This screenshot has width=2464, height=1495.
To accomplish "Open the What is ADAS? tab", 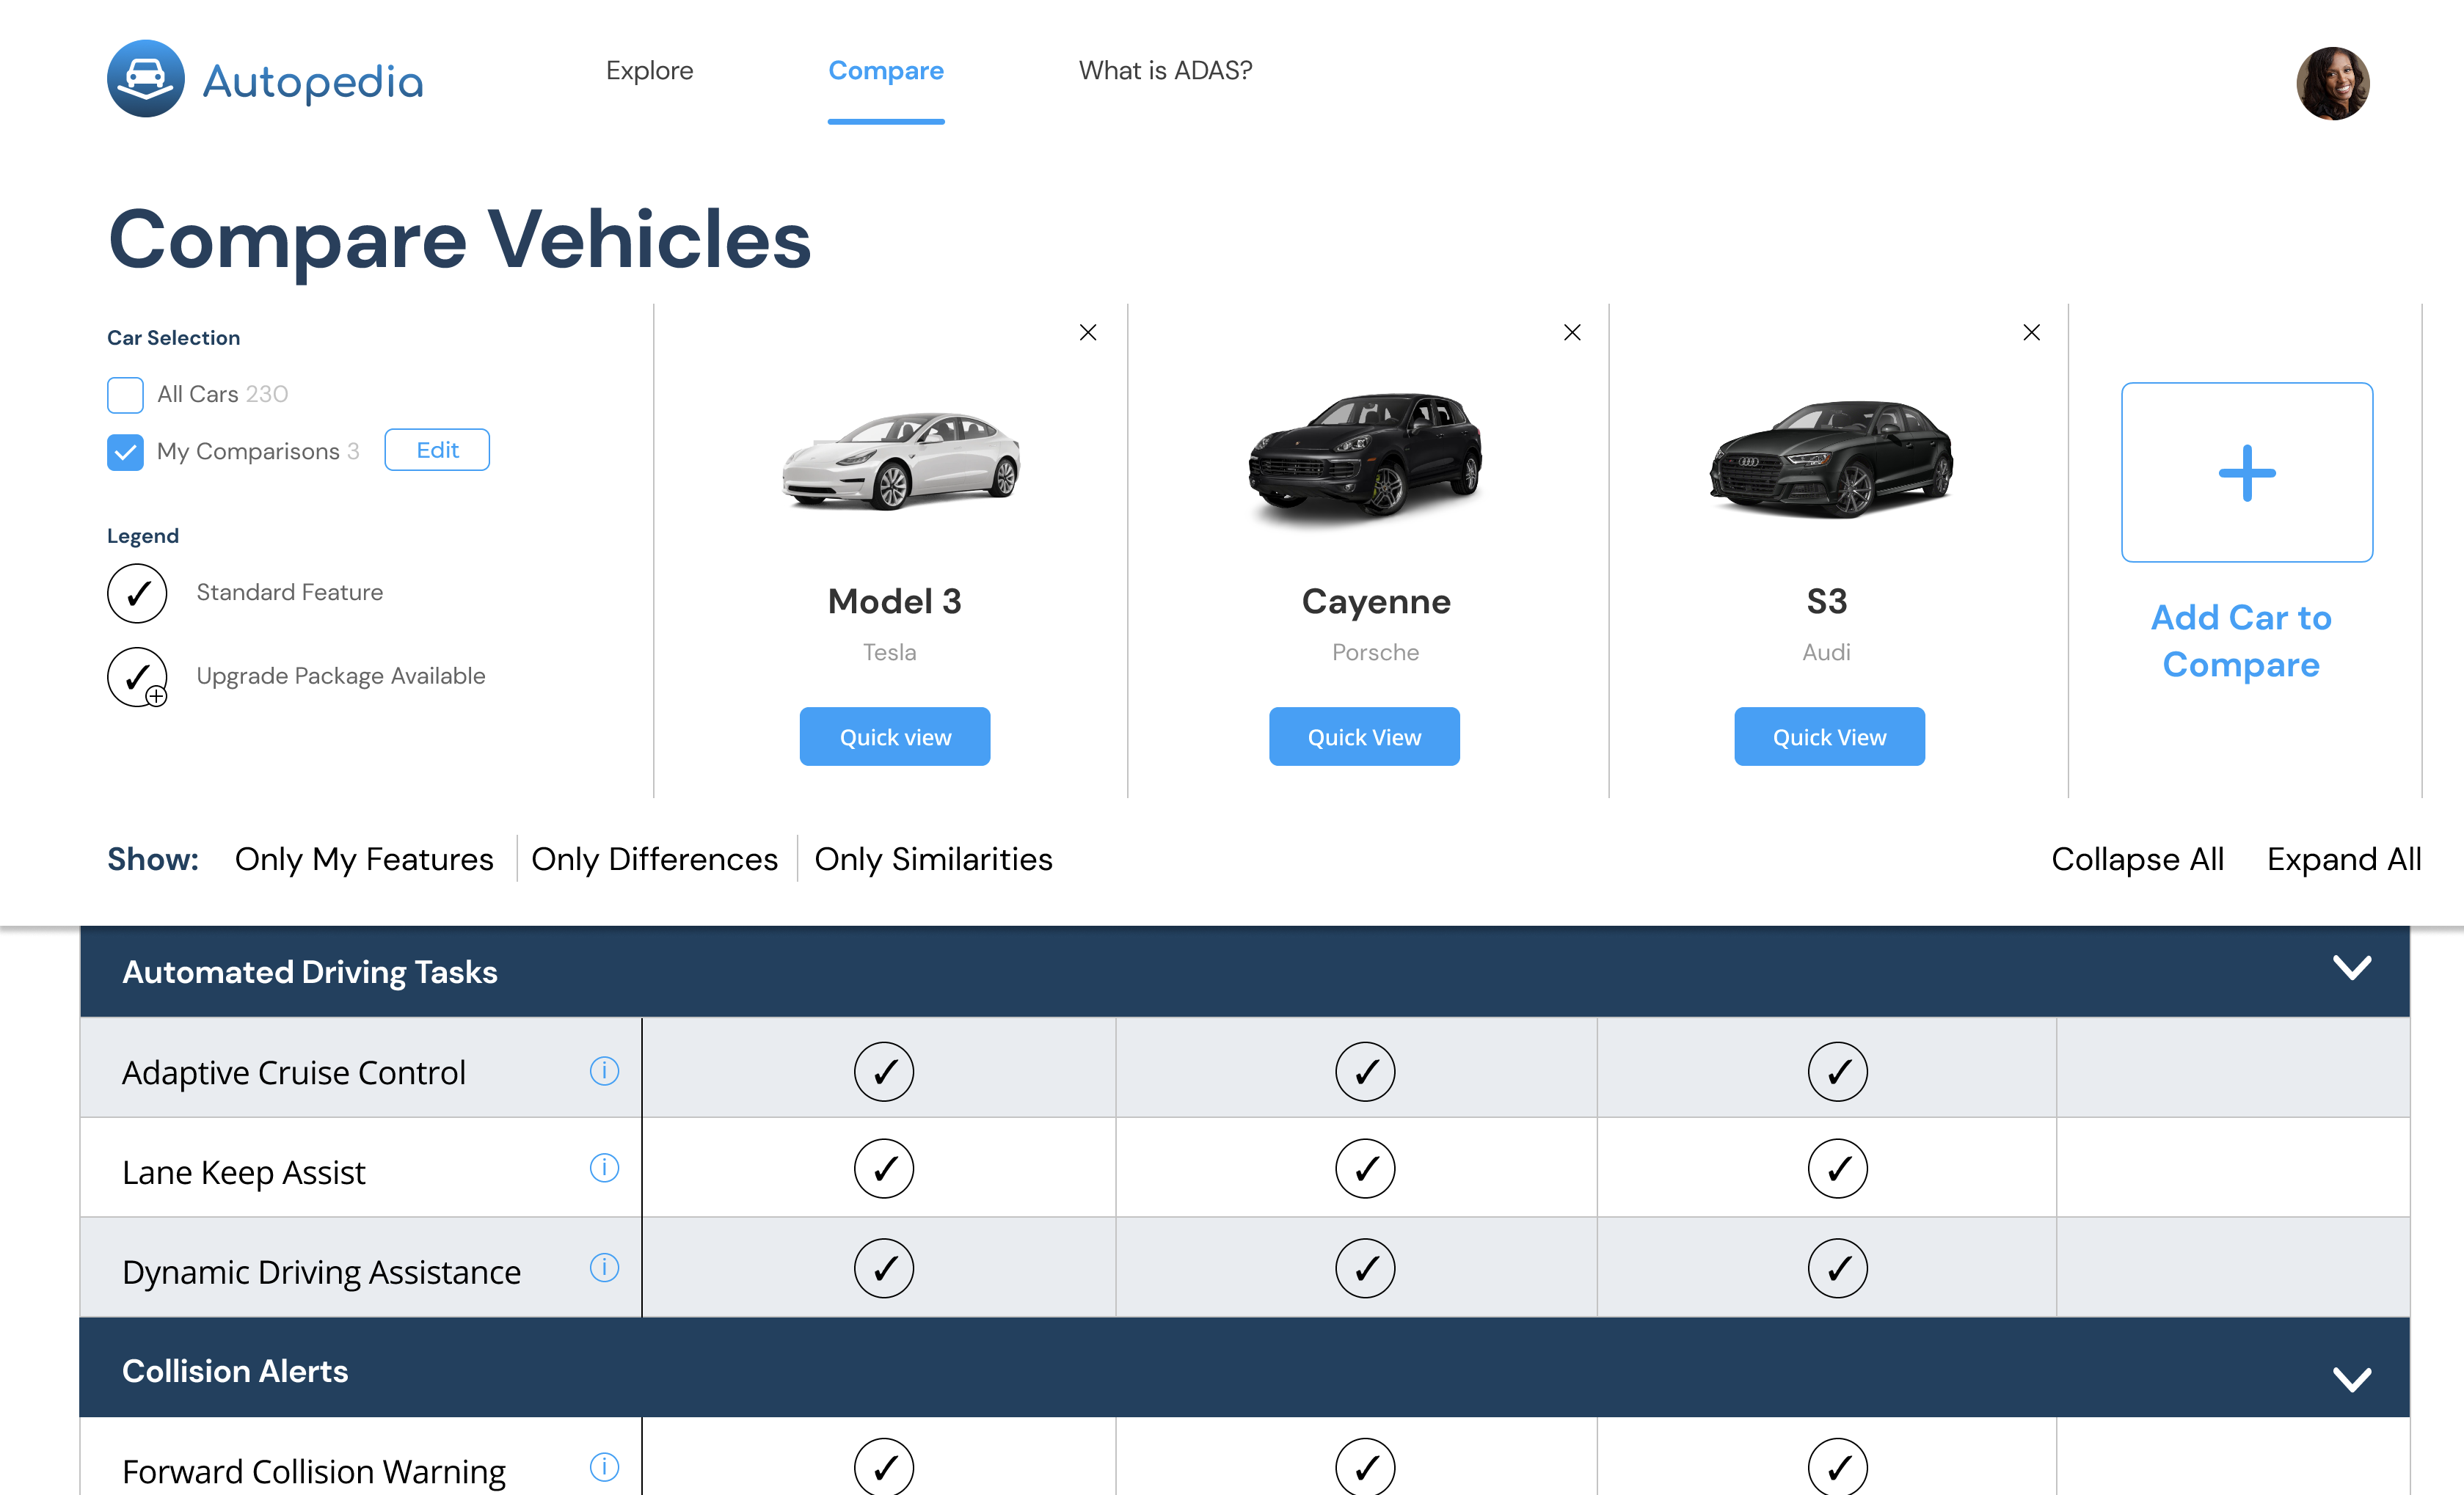I will click(1165, 70).
